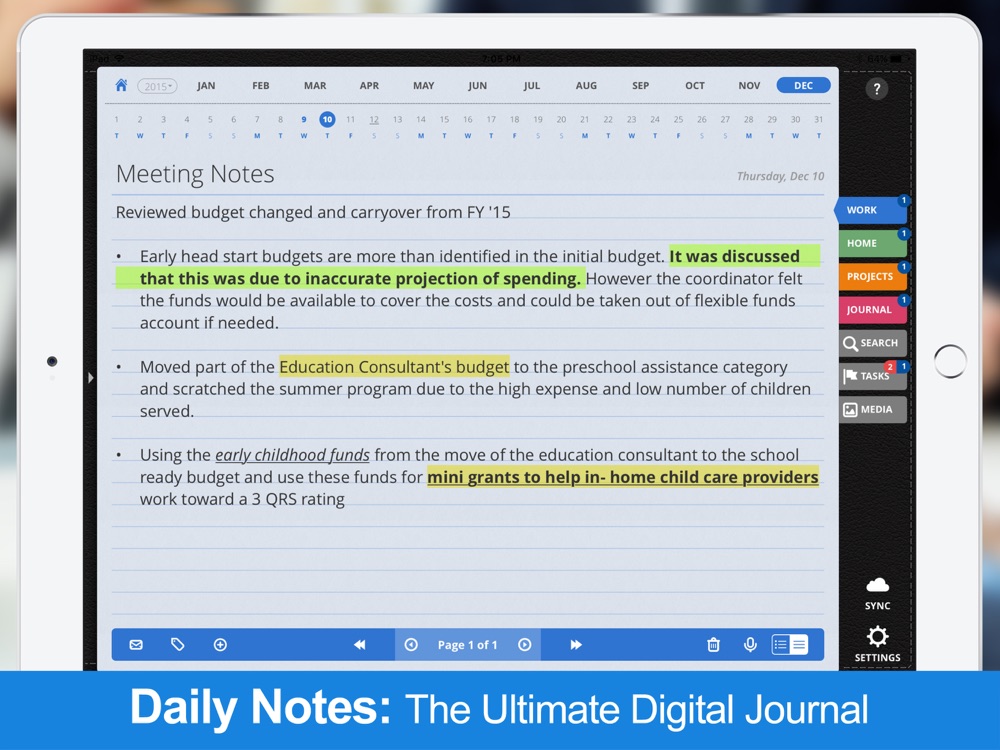Open the help question mark

[877, 89]
